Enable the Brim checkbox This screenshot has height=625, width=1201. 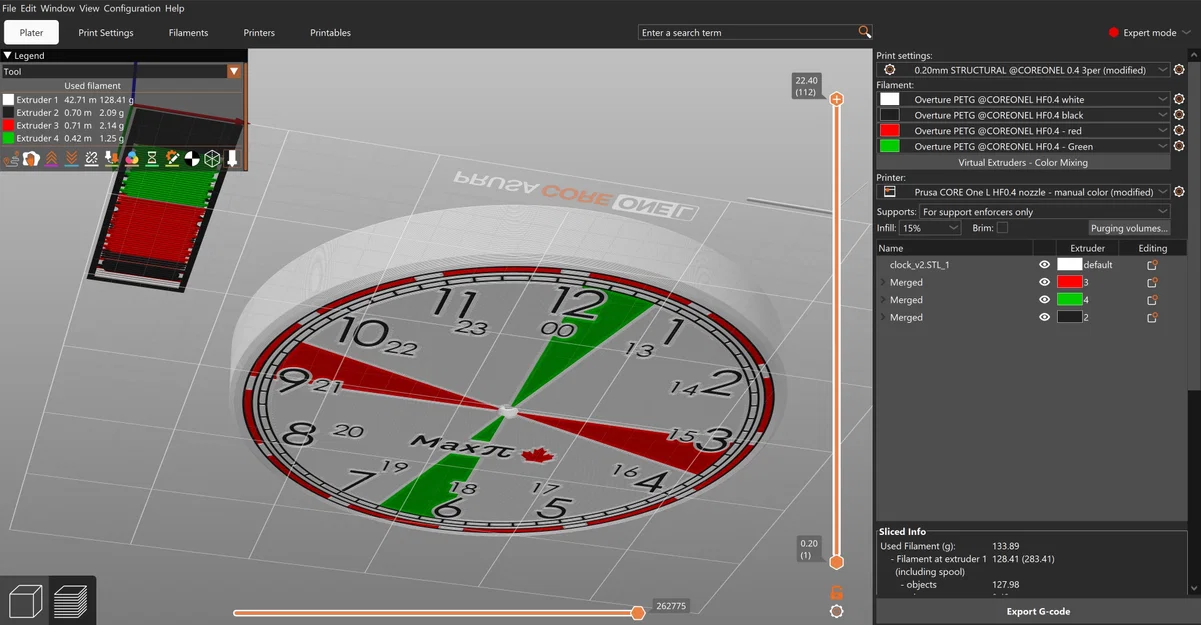click(1002, 228)
